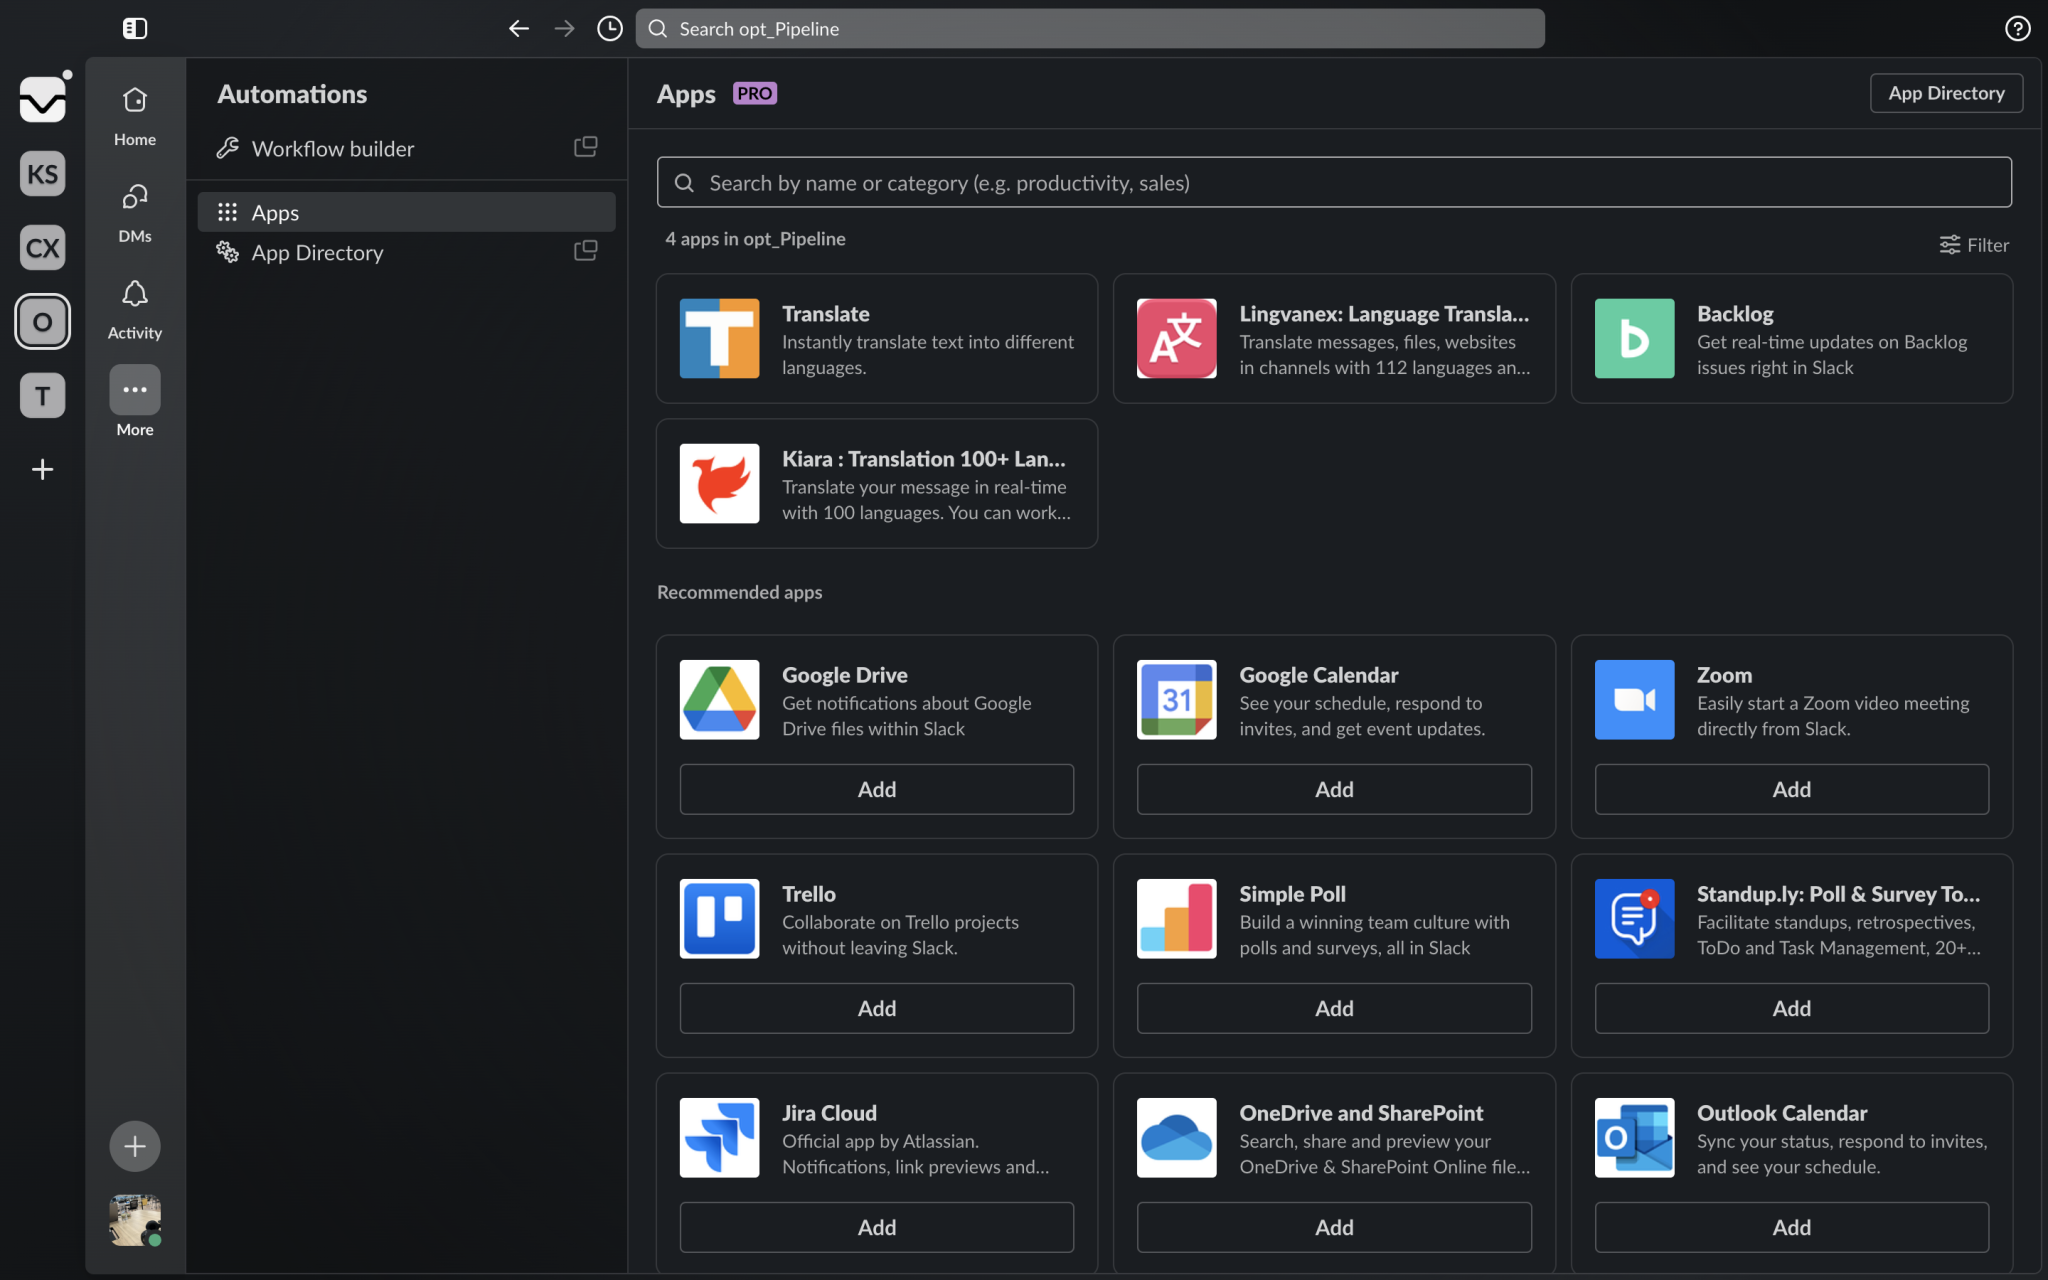The height and width of the screenshot is (1280, 2048).
Task: Click the app search by name field
Action: pos(1334,182)
